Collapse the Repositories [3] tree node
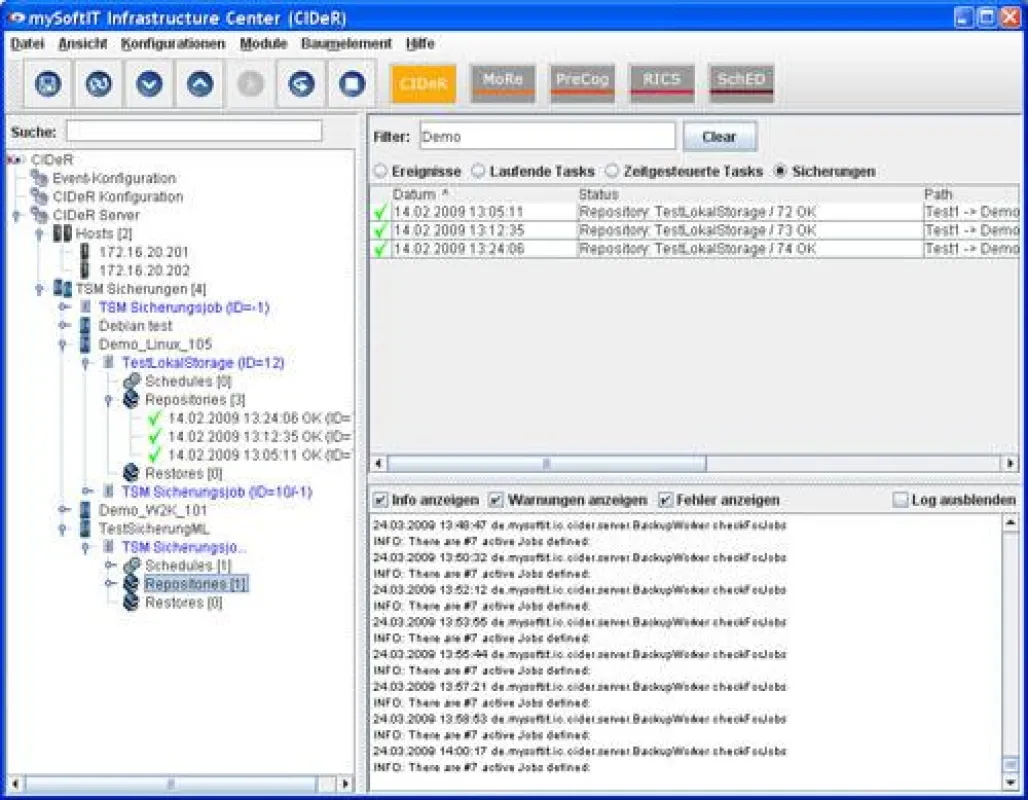Image resolution: width=1028 pixels, height=800 pixels. 109,399
